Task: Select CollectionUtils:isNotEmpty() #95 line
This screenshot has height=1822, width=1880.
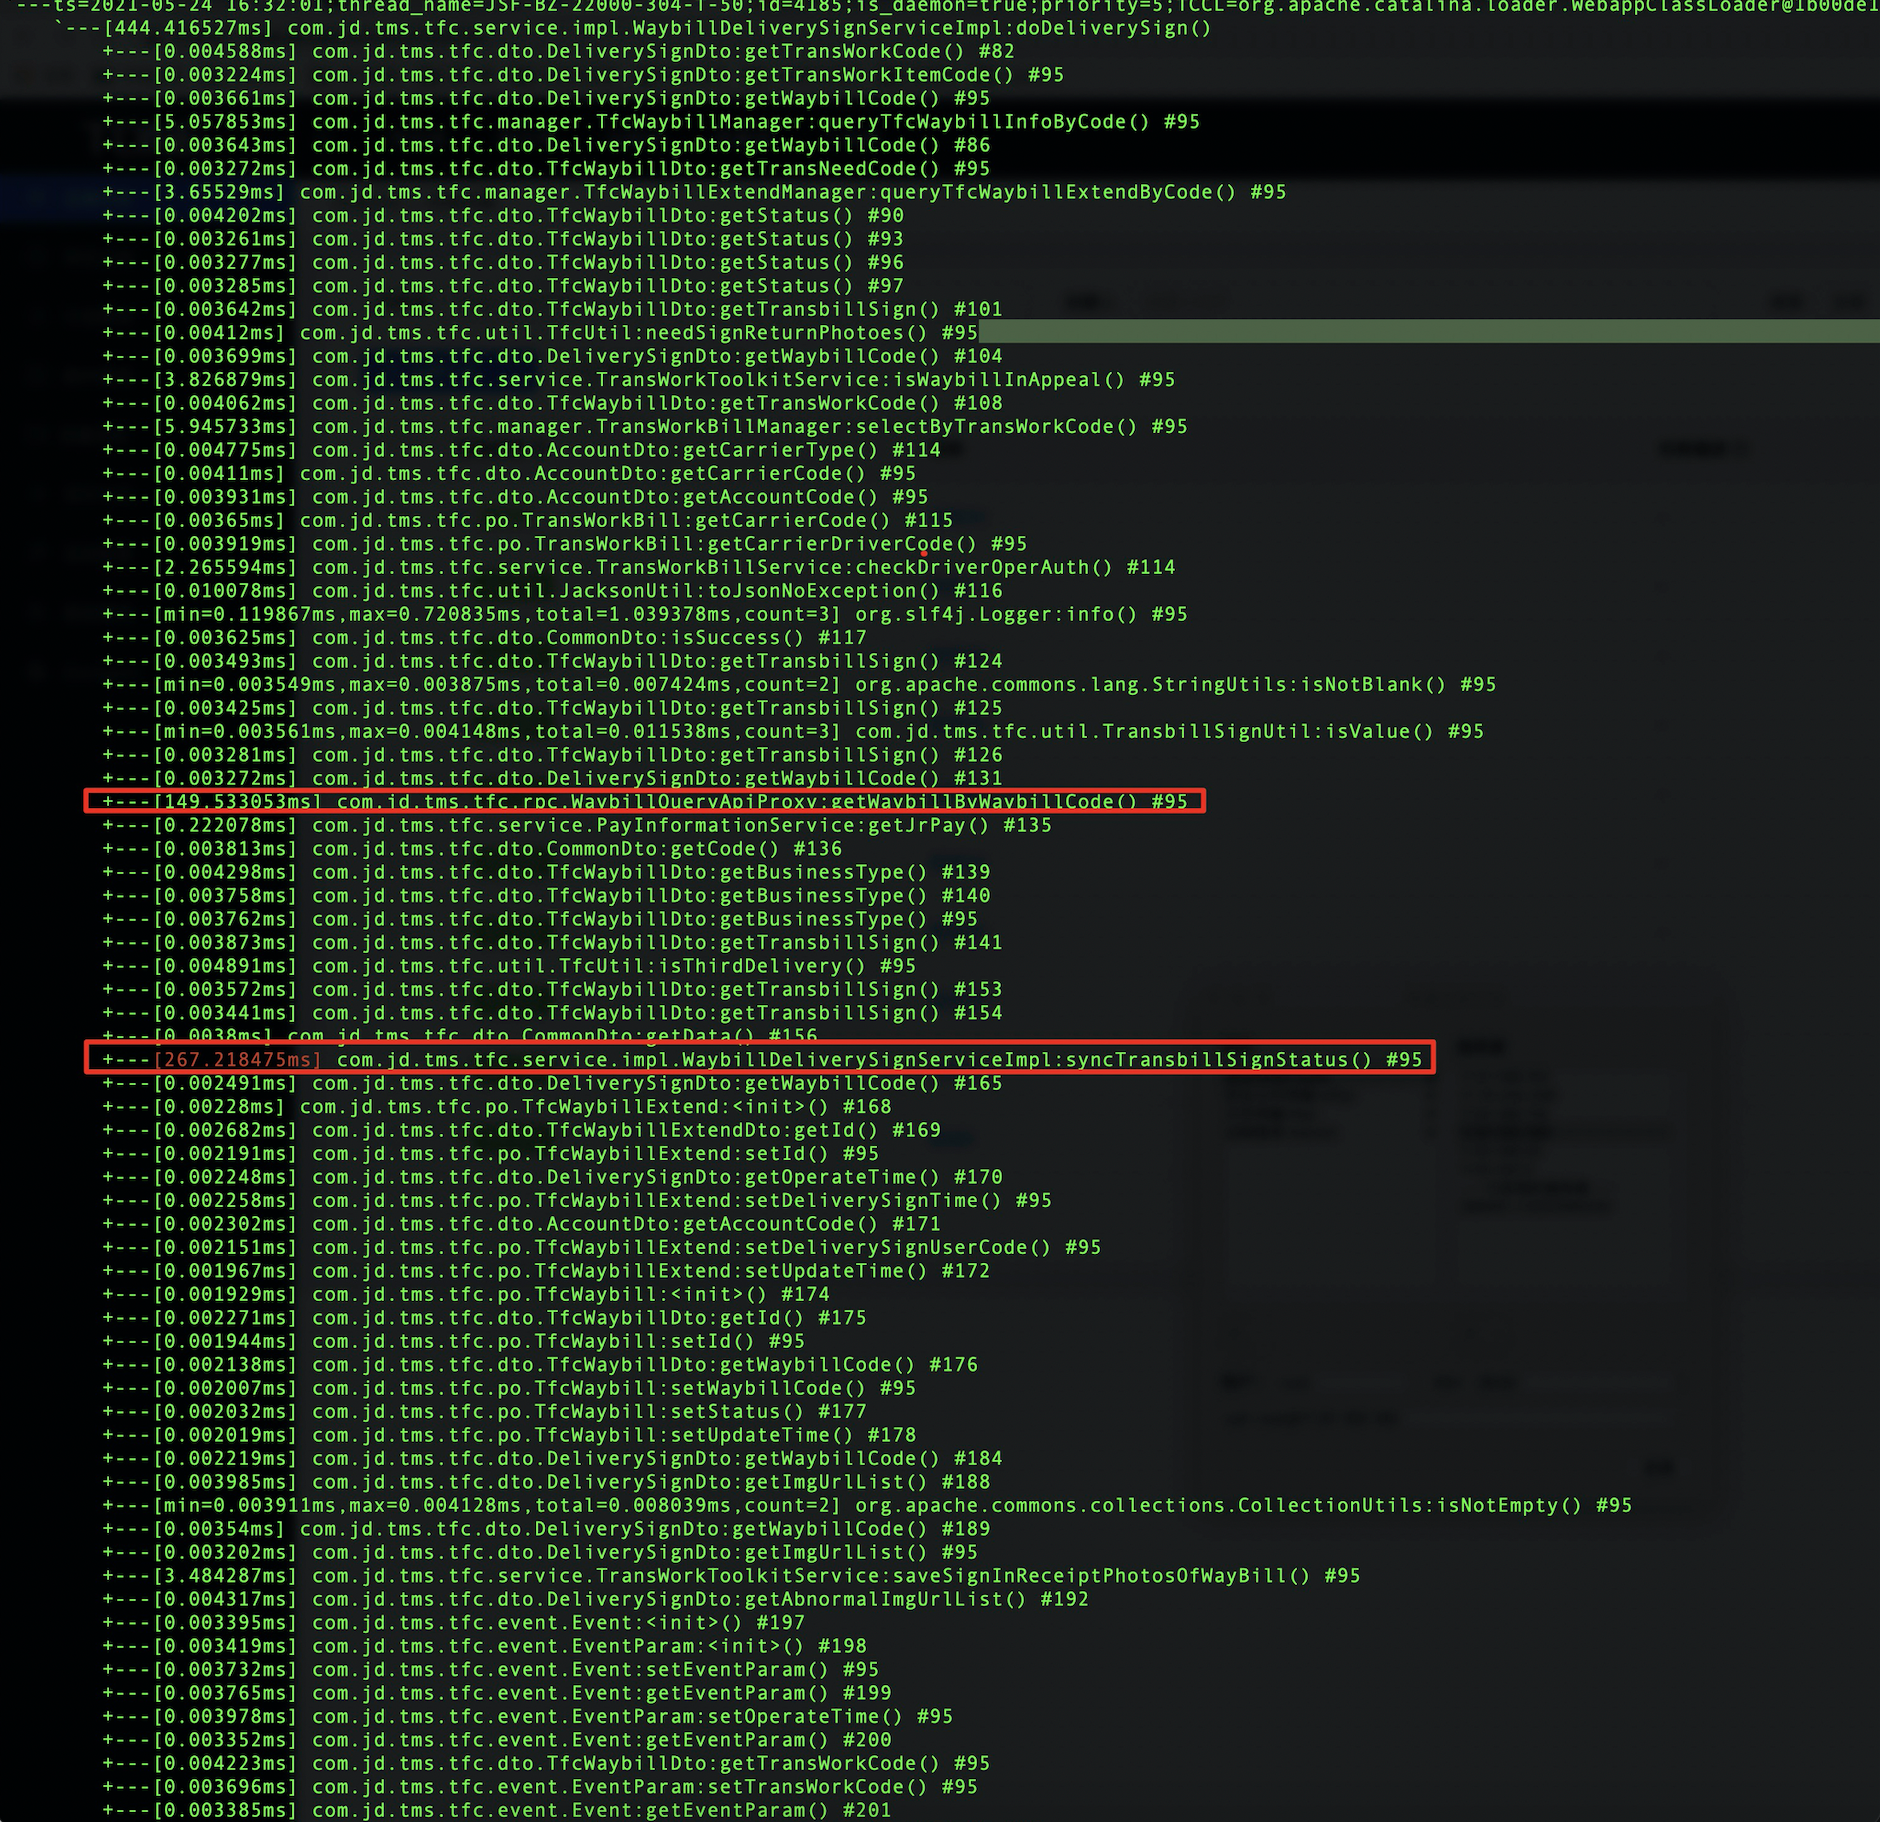Action: pyautogui.click(x=867, y=1506)
